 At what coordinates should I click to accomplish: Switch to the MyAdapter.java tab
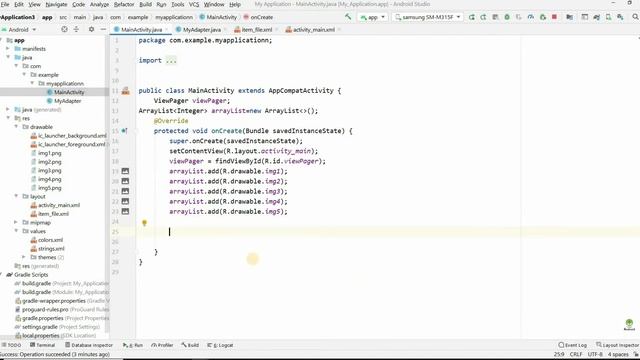click(x=202, y=30)
